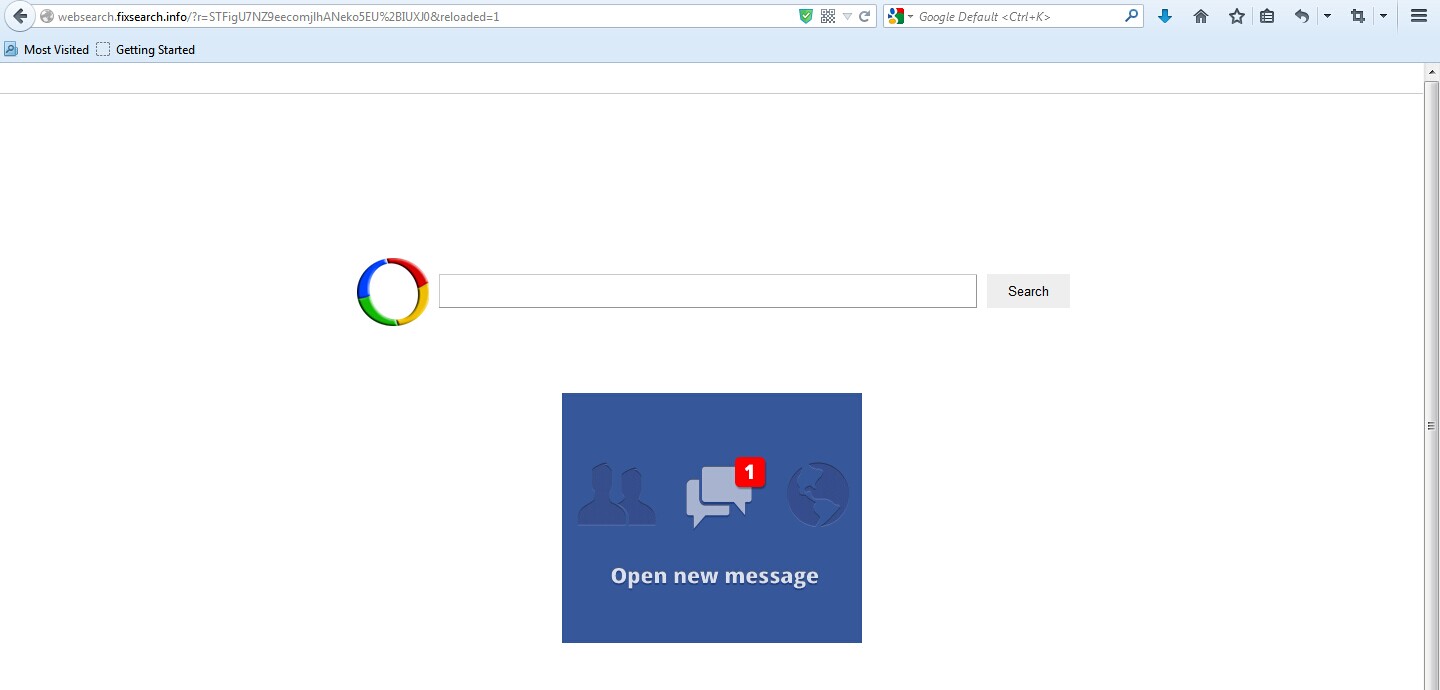
Task: Click the globe icon in the blue ad
Action: pyautogui.click(x=818, y=494)
